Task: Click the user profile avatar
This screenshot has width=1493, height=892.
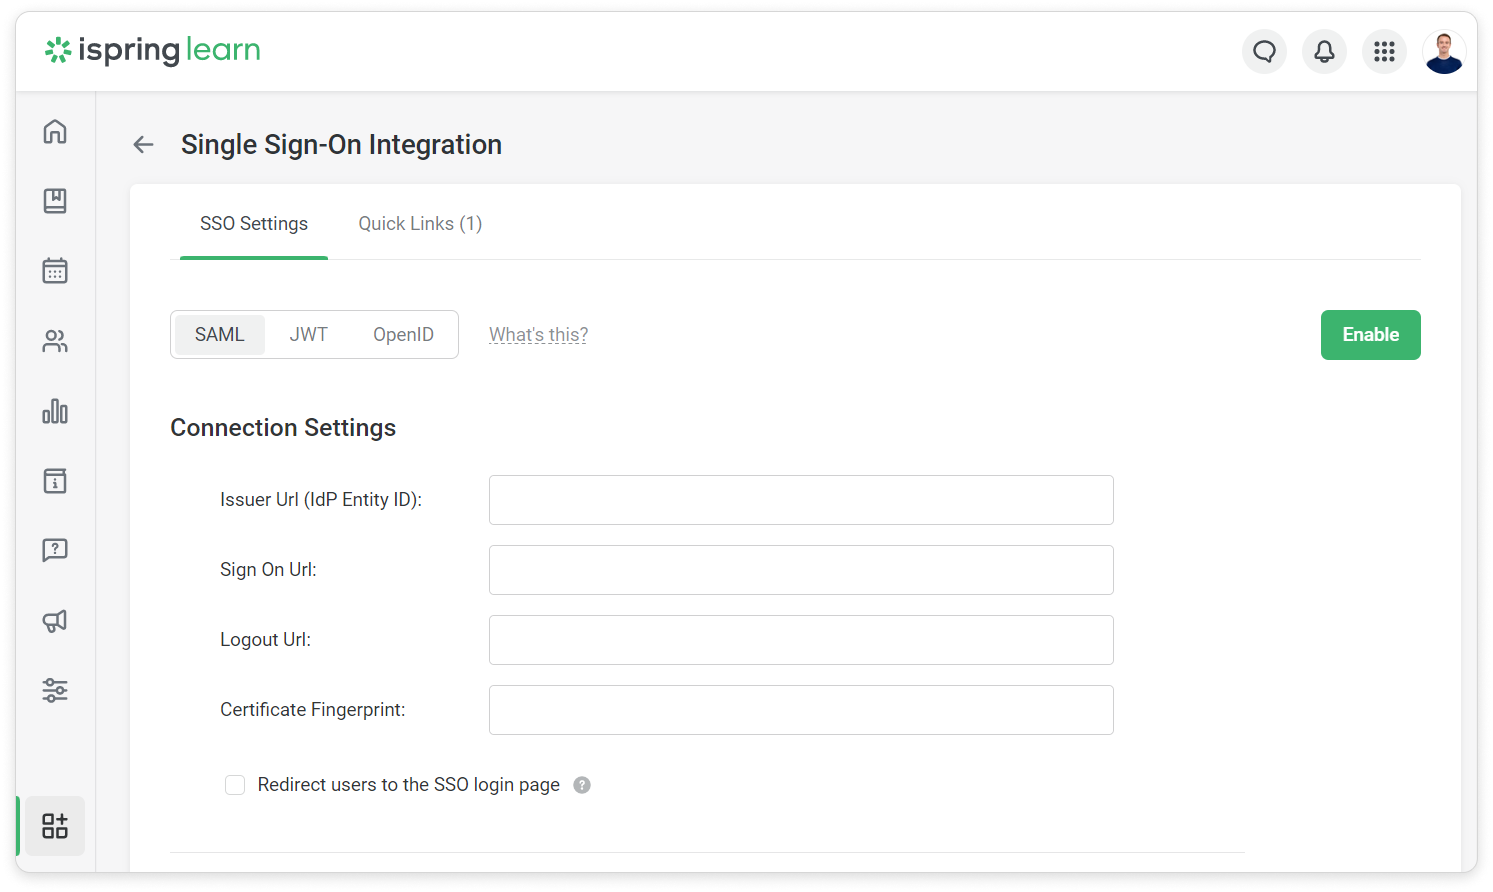Action: click(x=1443, y=52)
